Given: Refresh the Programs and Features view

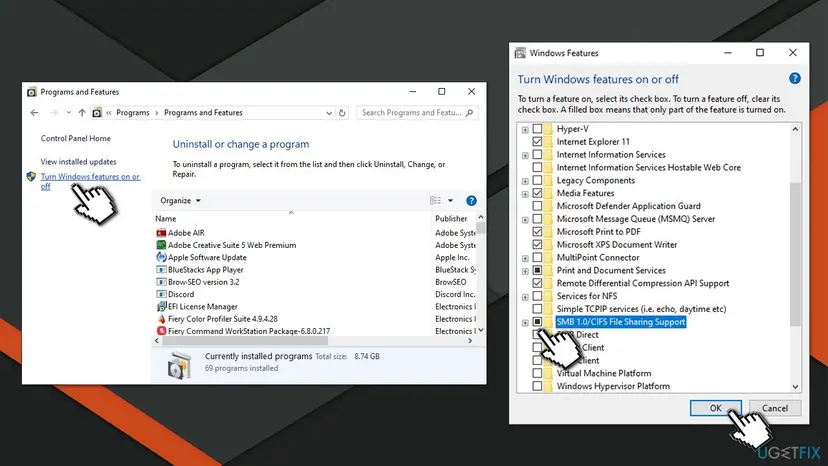Looking at the screenshot, I should coord(342,113).
